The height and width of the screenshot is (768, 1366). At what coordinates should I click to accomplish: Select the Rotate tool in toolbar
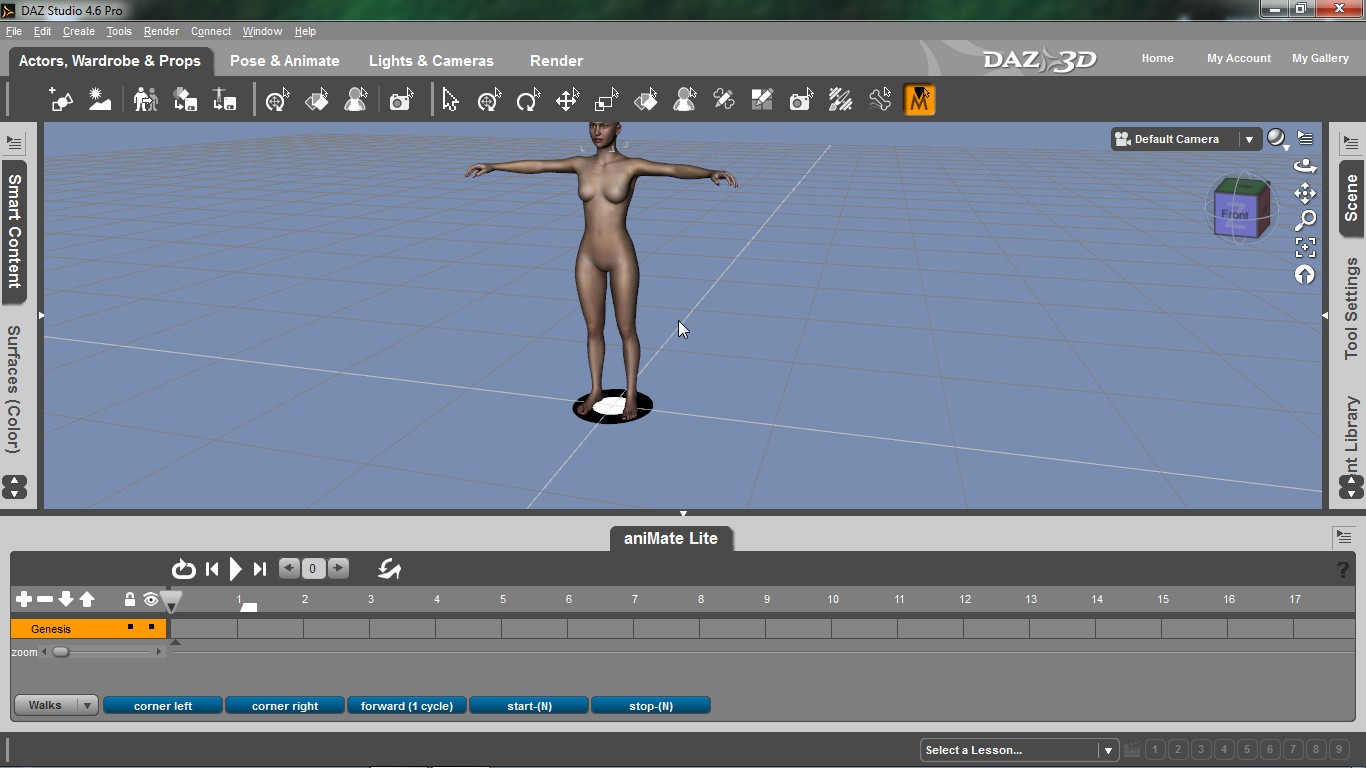(x=528, y=100)
